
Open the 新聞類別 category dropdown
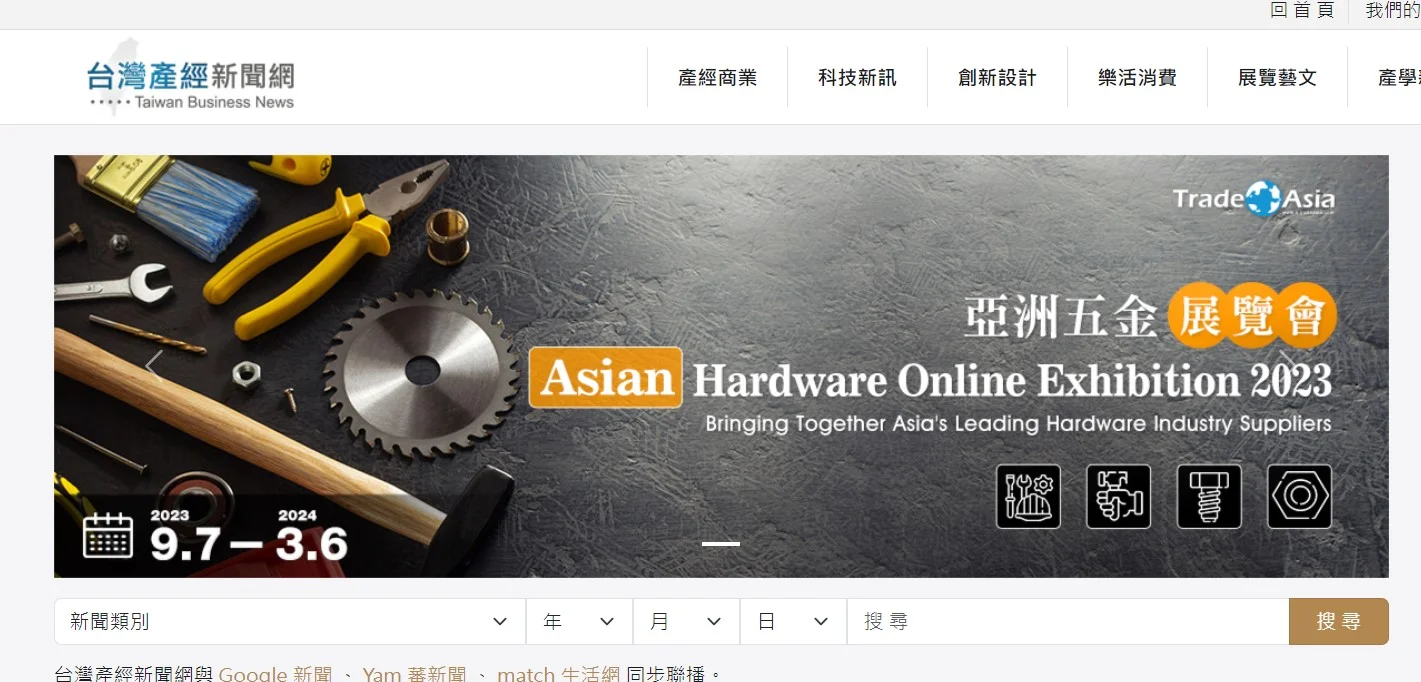click(x=290, y=621)
